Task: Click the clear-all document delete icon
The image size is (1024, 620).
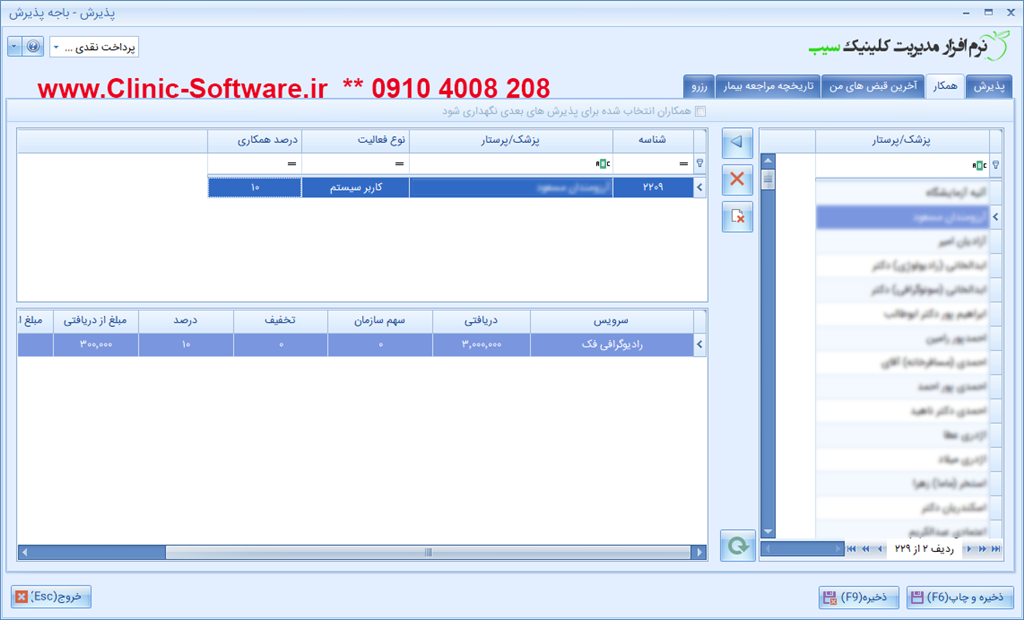Action: click(737, 217)
